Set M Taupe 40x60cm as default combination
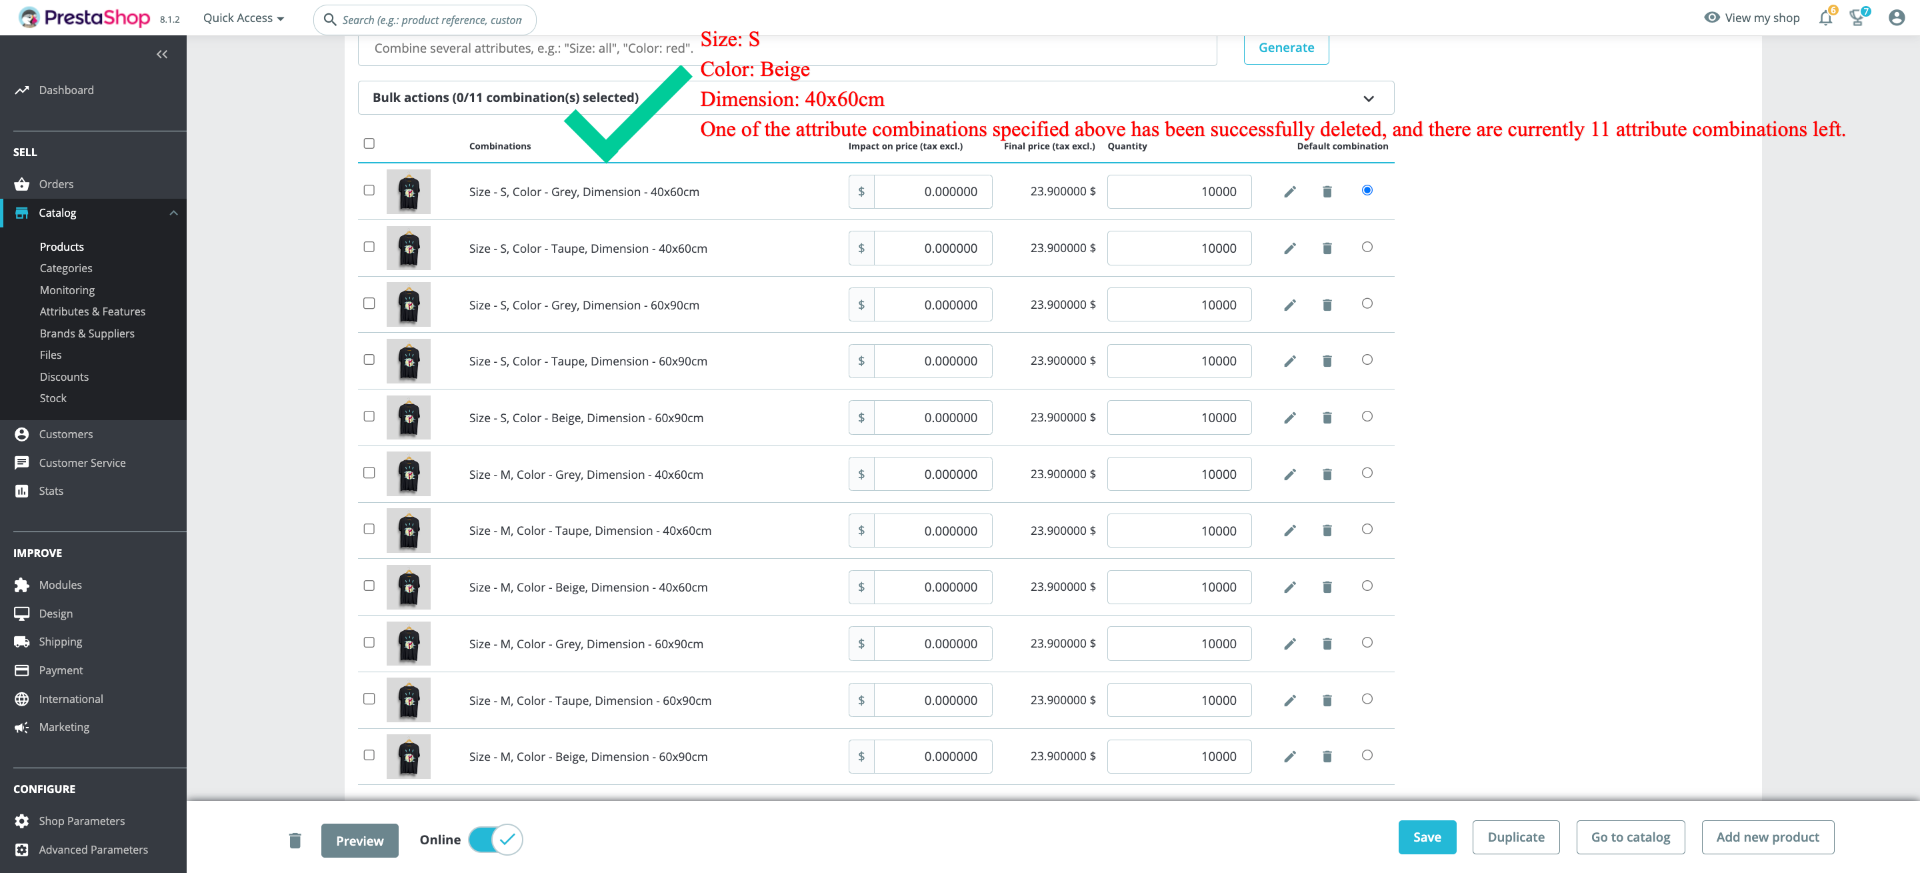The height and width of the screenshot is (873, 1920). click(1367, 529)
